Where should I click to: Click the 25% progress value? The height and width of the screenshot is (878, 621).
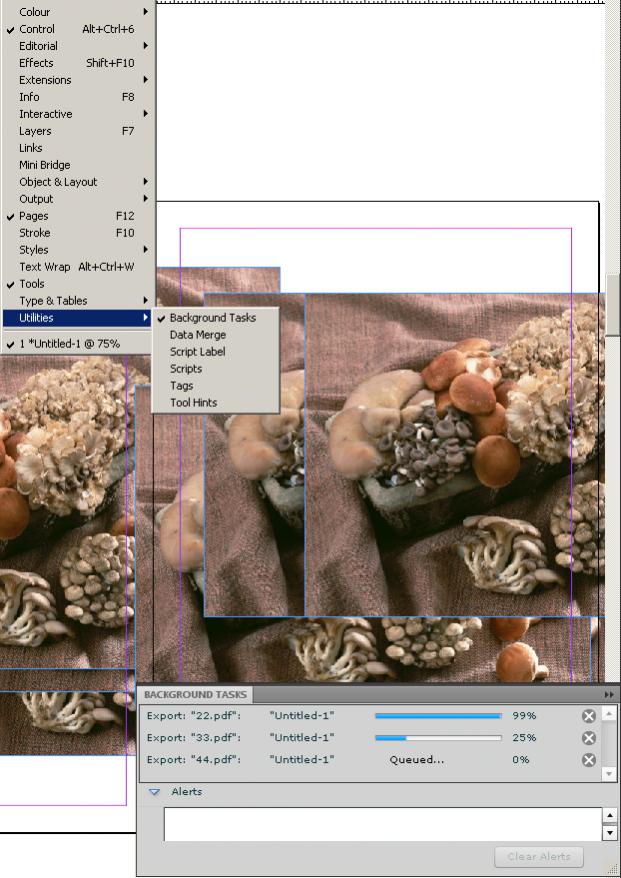point(524,738)
